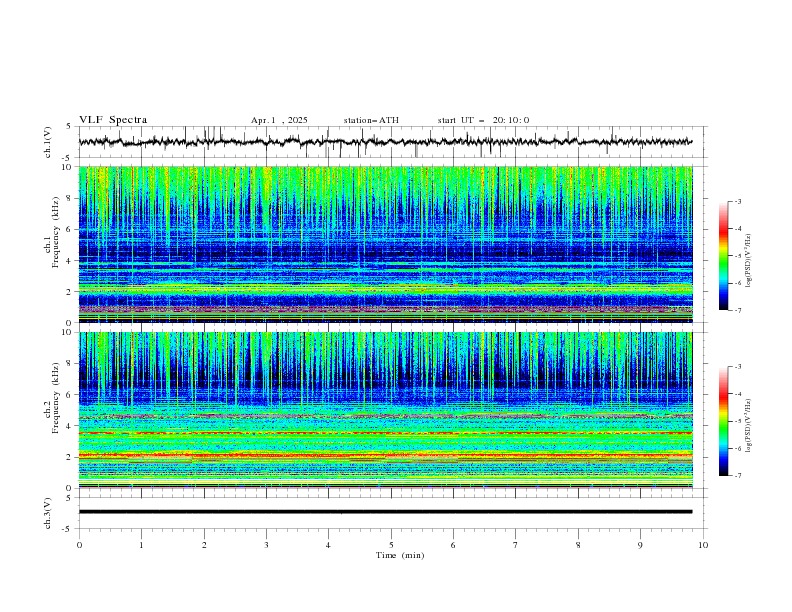
Task: Click time axis tick label "7"
Action: tap(516, 545)
